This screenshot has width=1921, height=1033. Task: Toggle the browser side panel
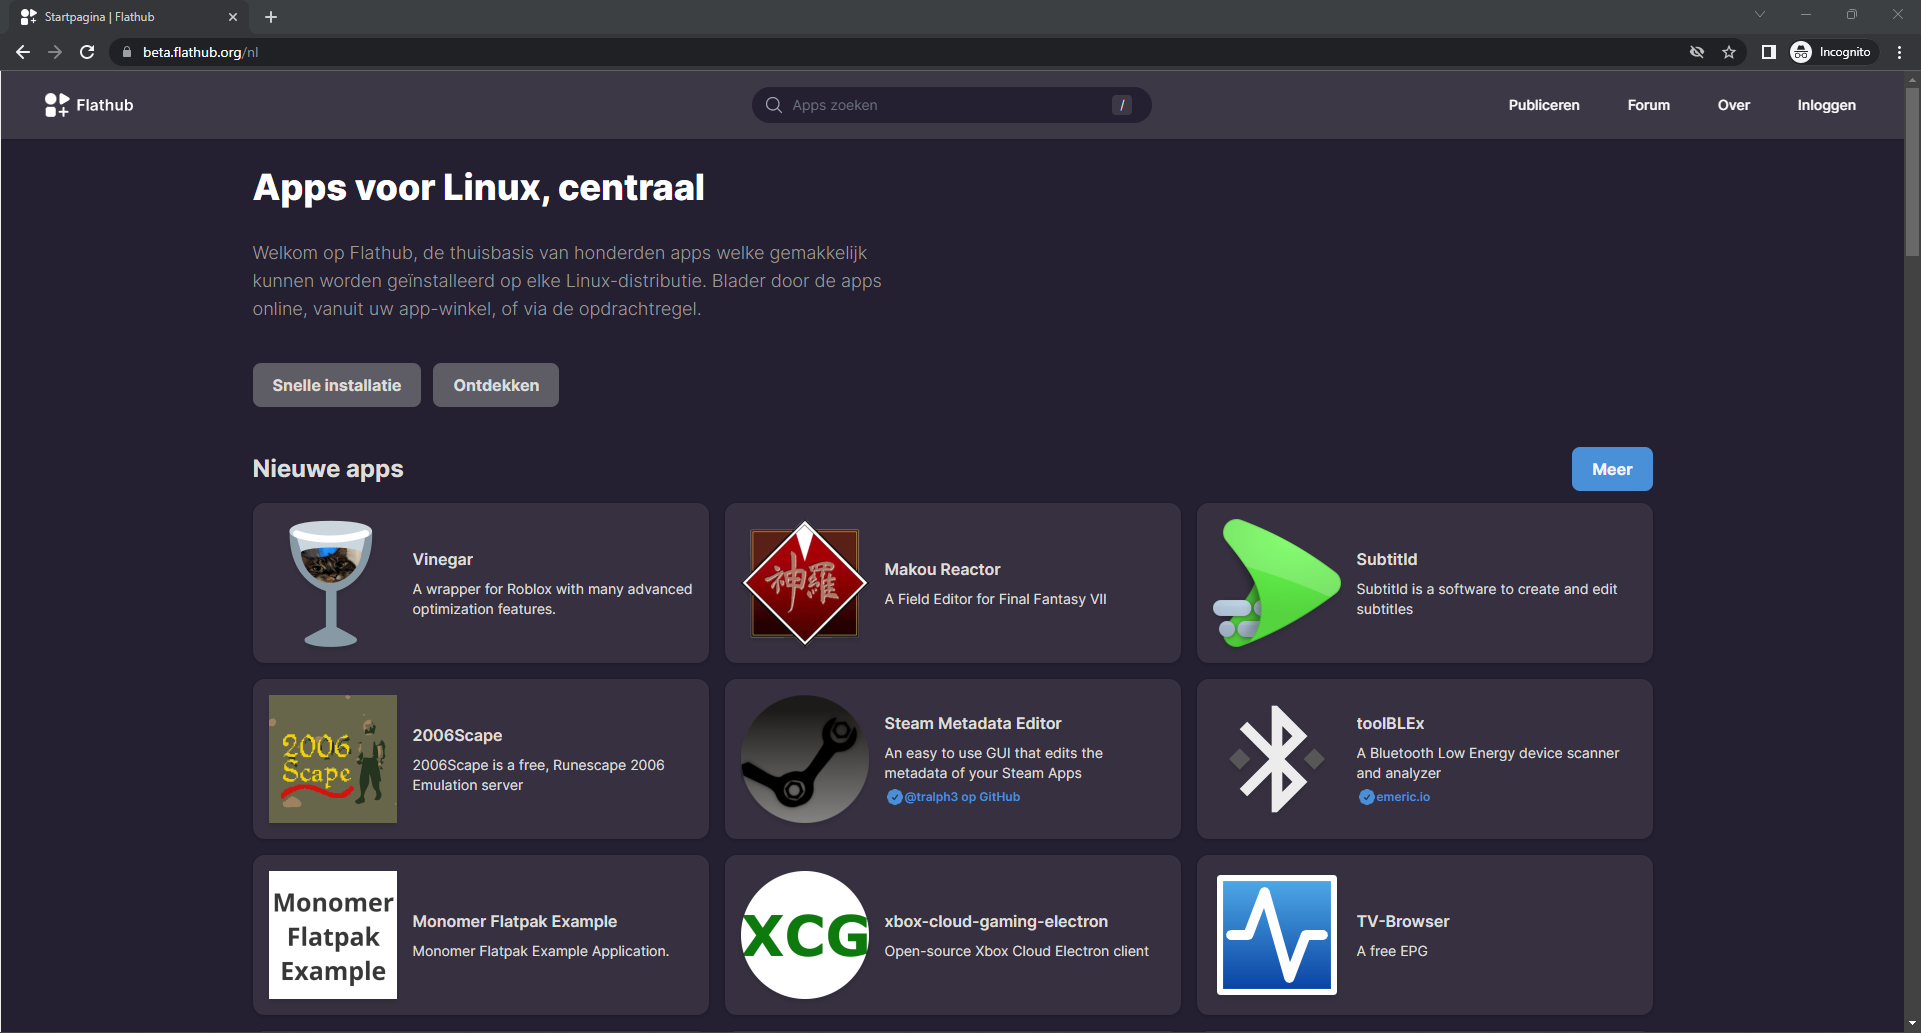[1768, 52]
